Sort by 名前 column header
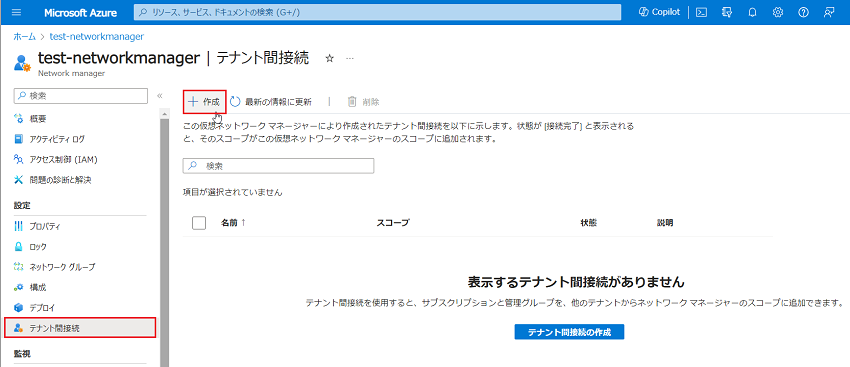 [233, 223]
